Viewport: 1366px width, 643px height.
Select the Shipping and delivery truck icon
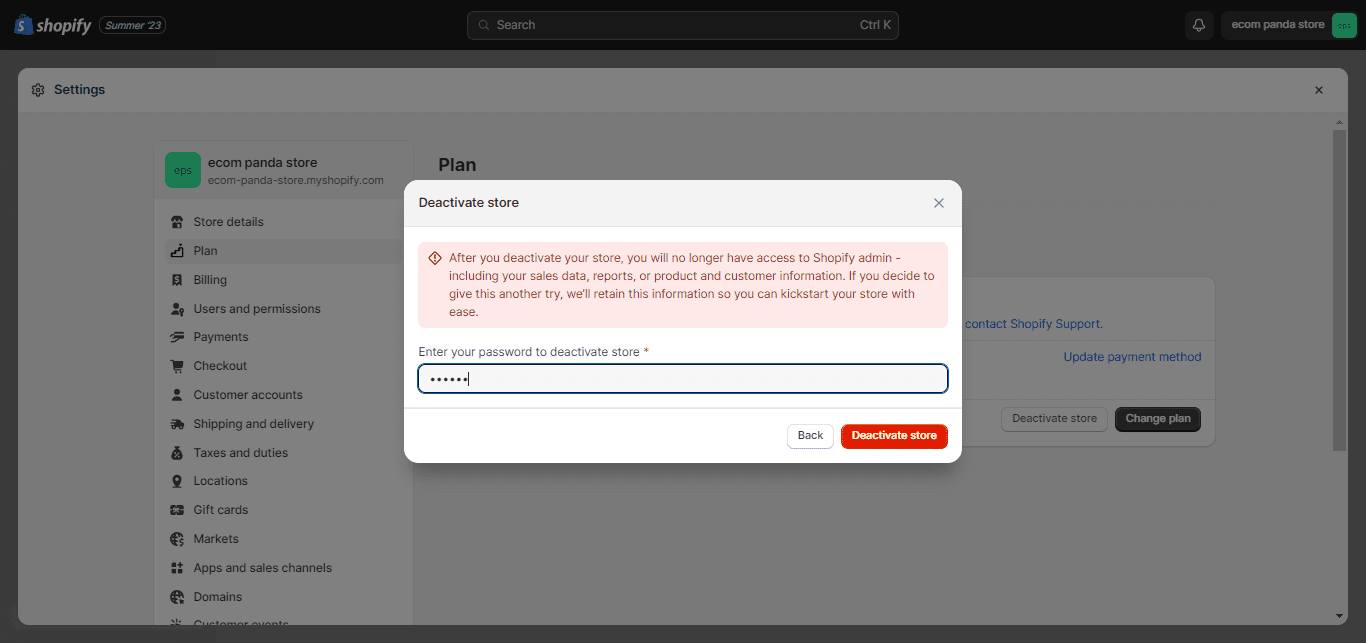pyautogui.click(x=177, y=423)
